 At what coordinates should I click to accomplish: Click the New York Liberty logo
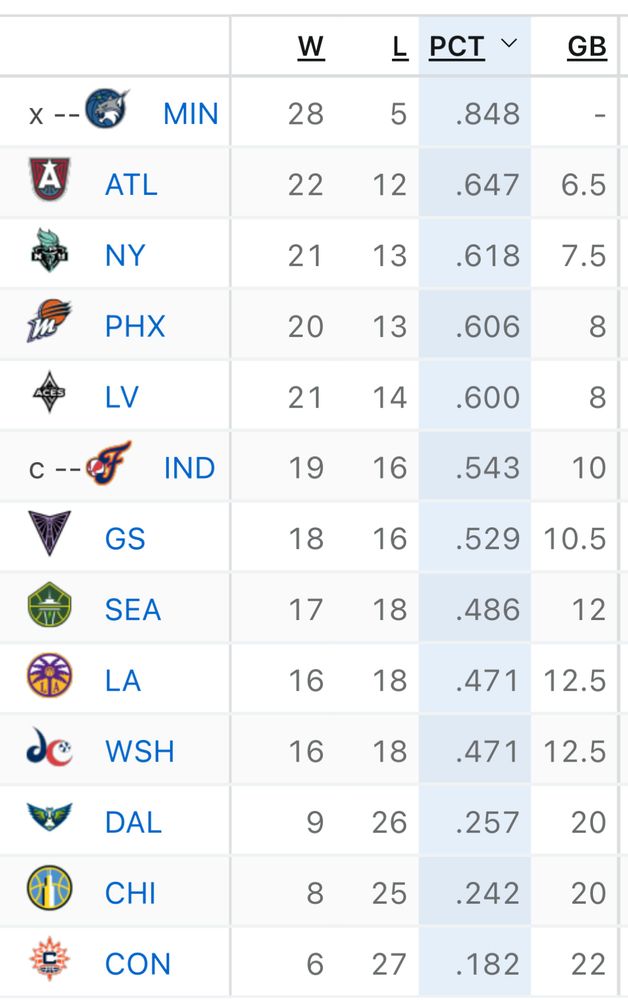[50, 250]
